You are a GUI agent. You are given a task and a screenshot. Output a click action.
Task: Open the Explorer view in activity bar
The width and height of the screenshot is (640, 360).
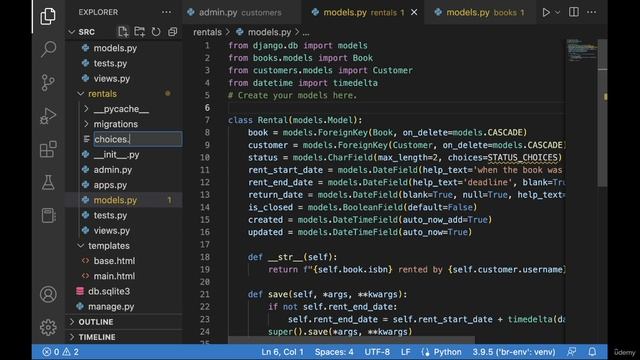click(48, 16)
